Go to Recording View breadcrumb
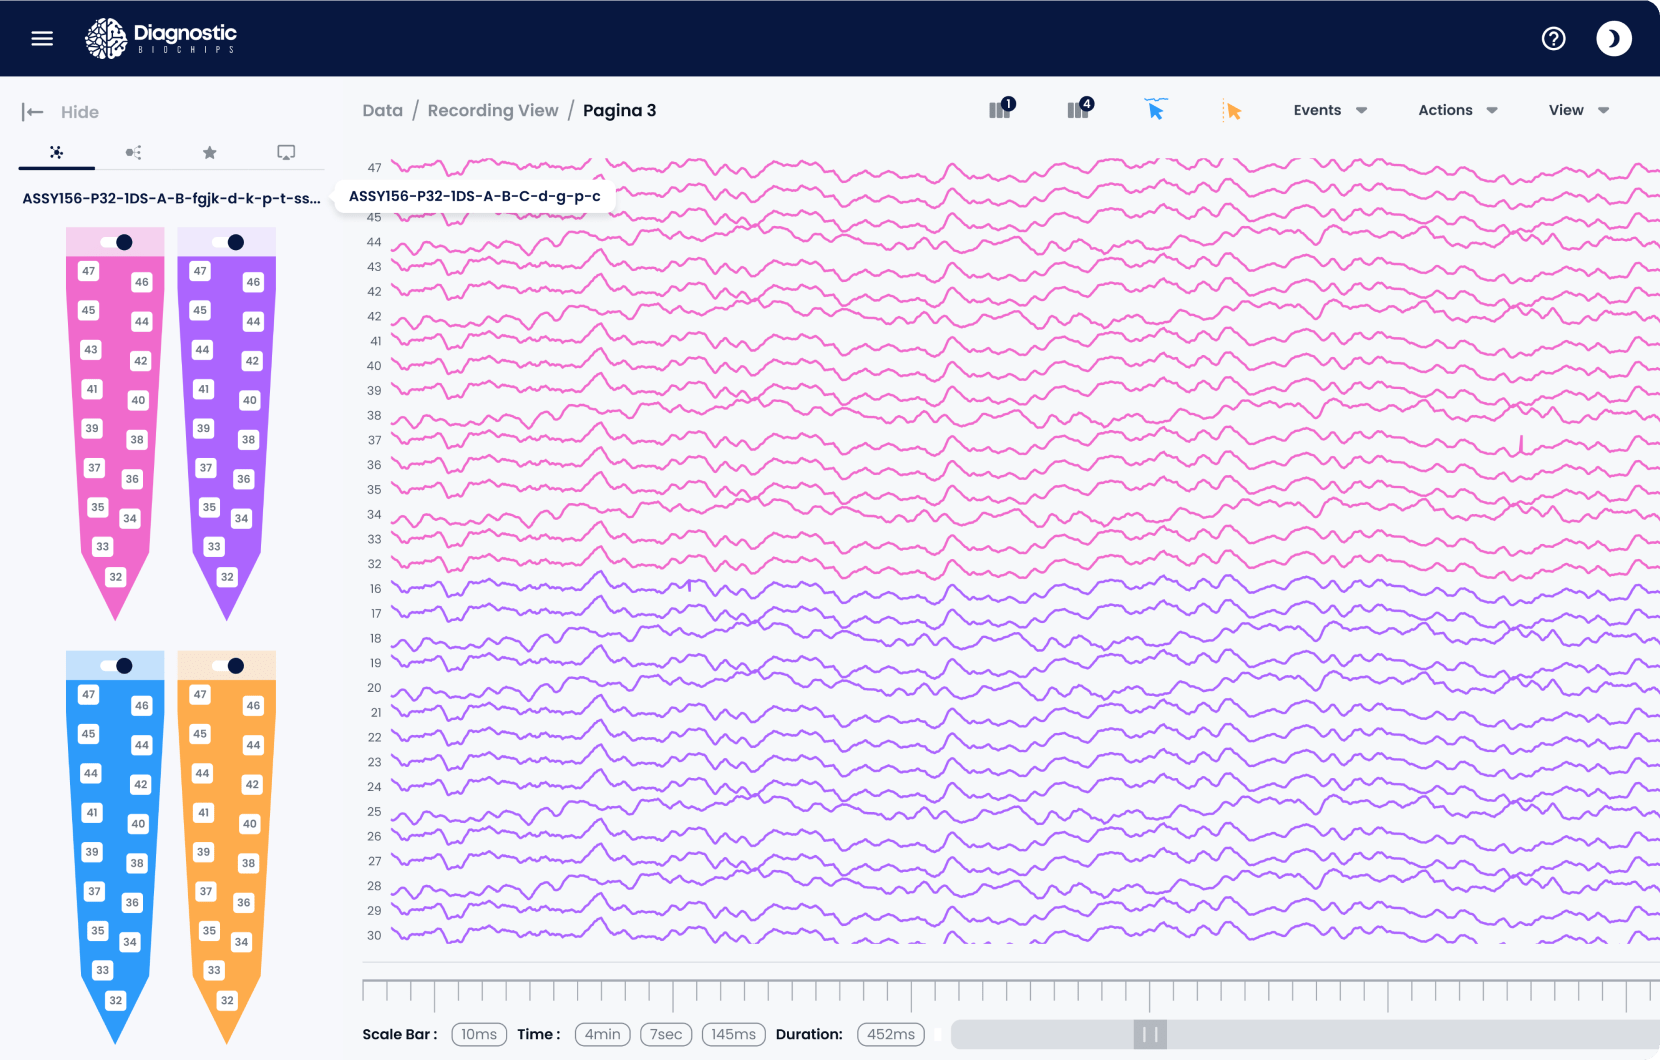The width and height of the screenshot is (1660, 1060). [492, 110]
